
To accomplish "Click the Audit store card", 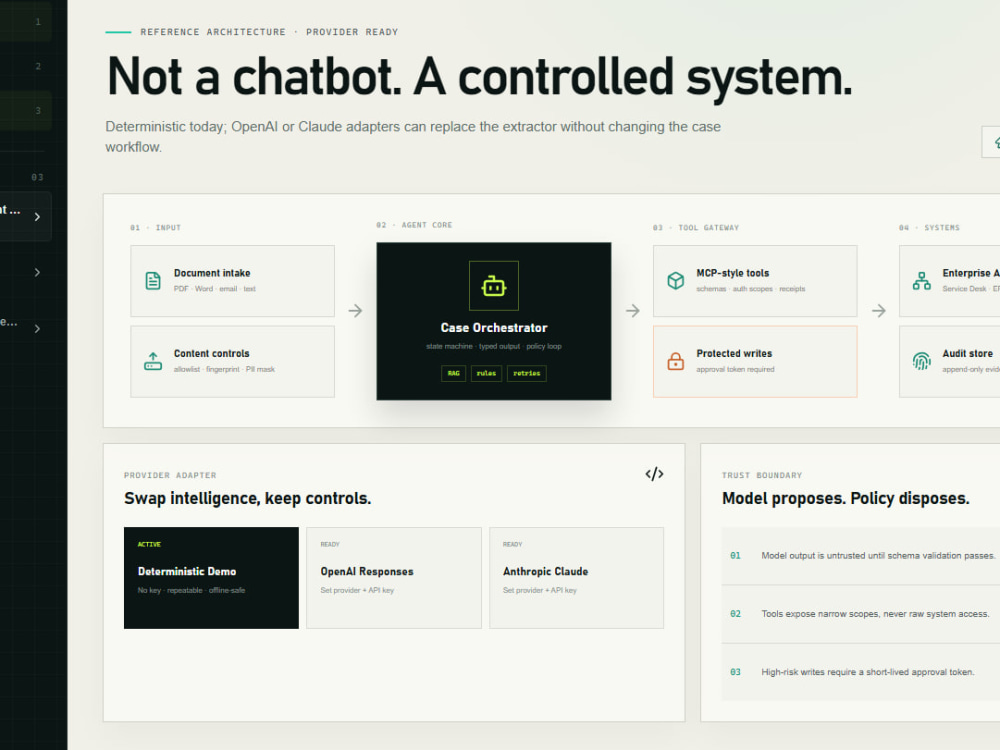I will (x=950, y=362).
